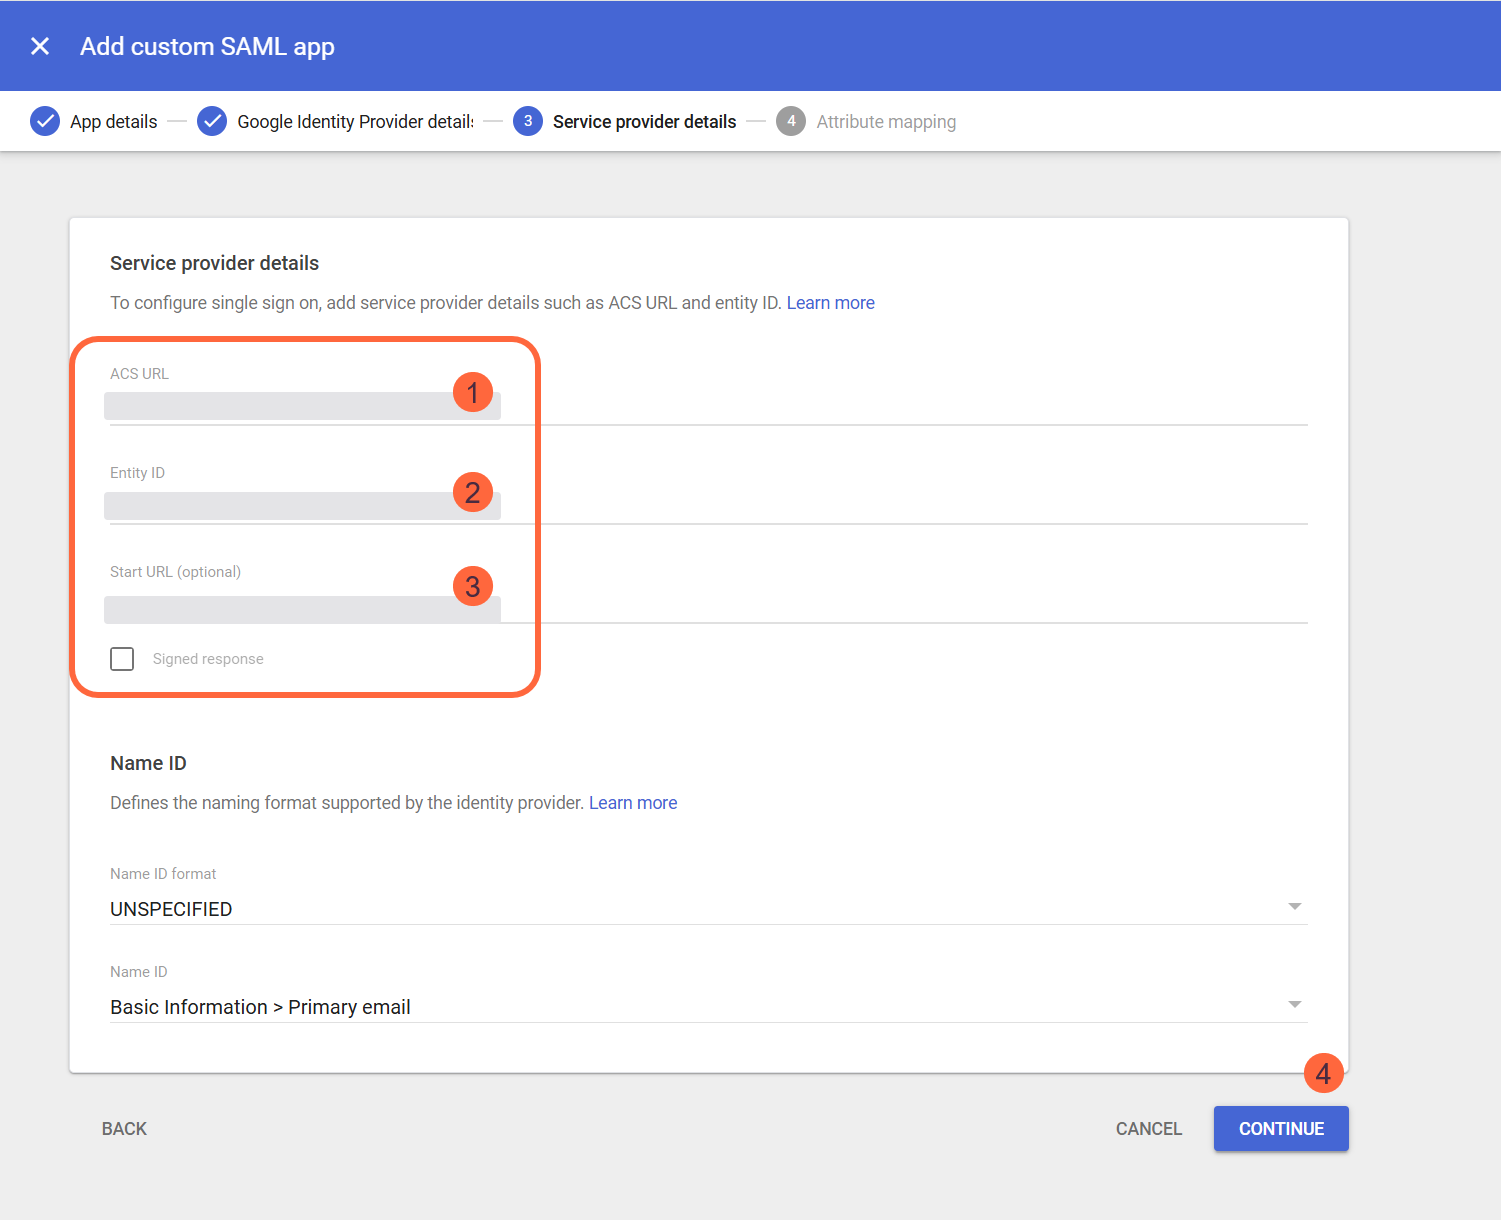Click the App details completed checkmark icon

(45, 120)
